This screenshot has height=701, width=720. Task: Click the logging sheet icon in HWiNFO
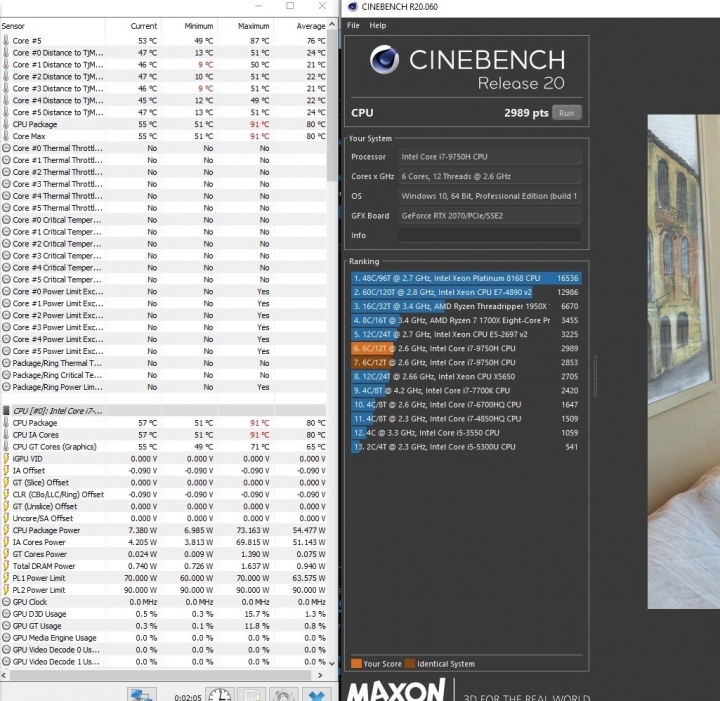(x=252, y=695)
